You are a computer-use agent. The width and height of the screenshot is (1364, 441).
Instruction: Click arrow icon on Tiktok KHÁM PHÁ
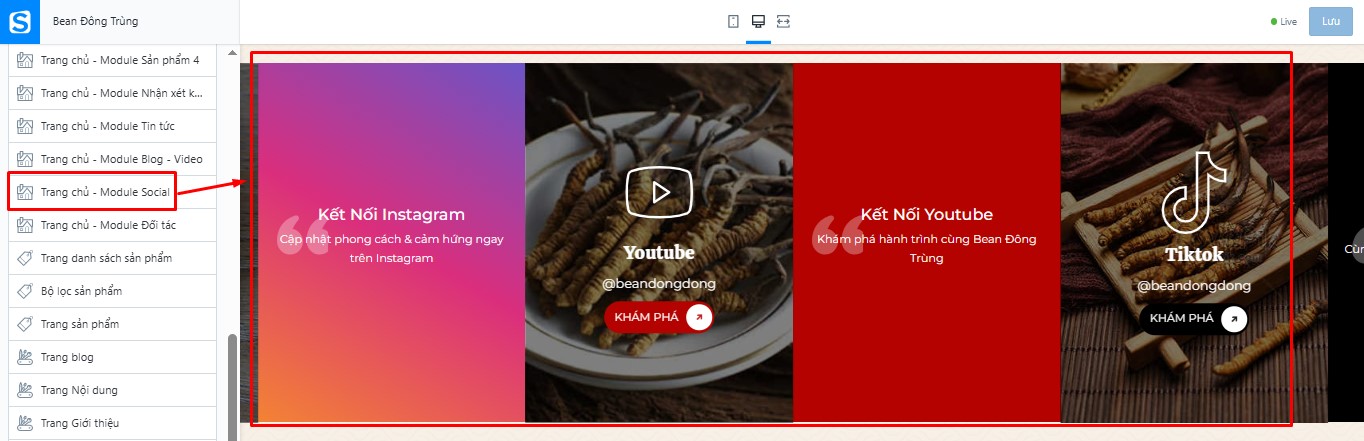[1234, 319]
